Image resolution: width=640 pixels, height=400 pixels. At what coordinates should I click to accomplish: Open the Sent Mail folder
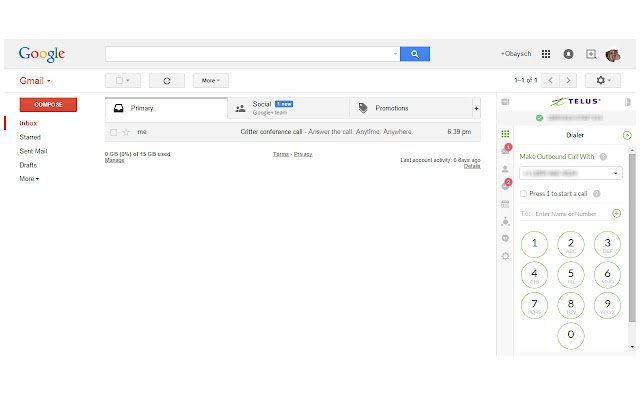(33, 151)
